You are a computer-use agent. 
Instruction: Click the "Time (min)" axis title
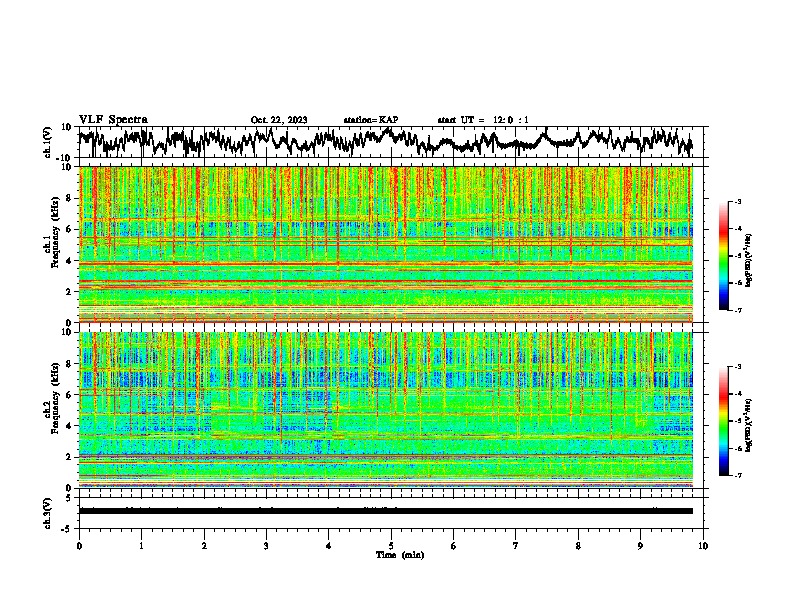click(400, 555)
